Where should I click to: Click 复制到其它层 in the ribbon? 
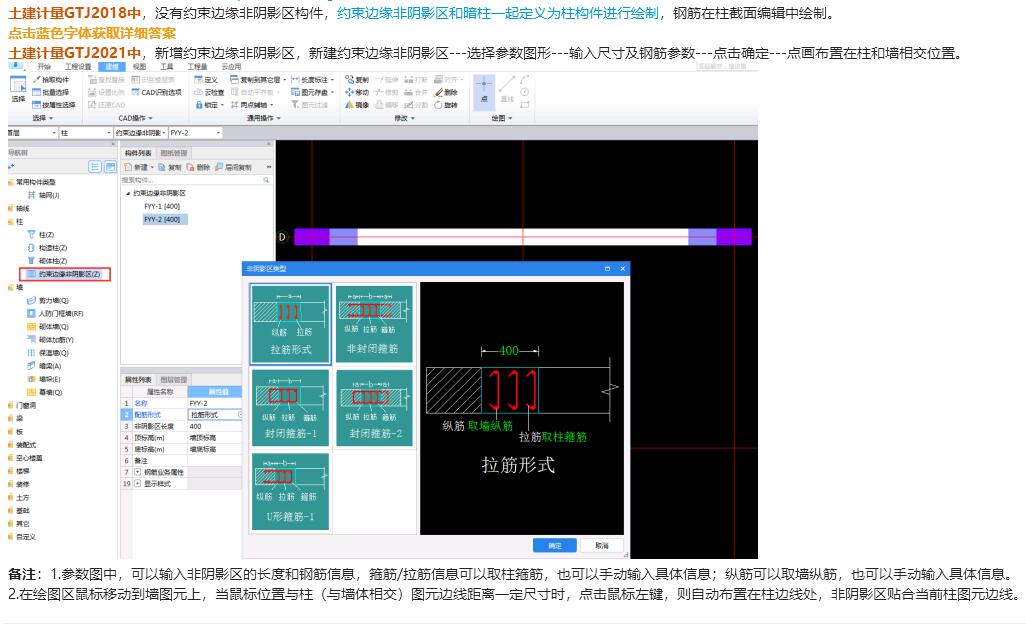(258, 80)
